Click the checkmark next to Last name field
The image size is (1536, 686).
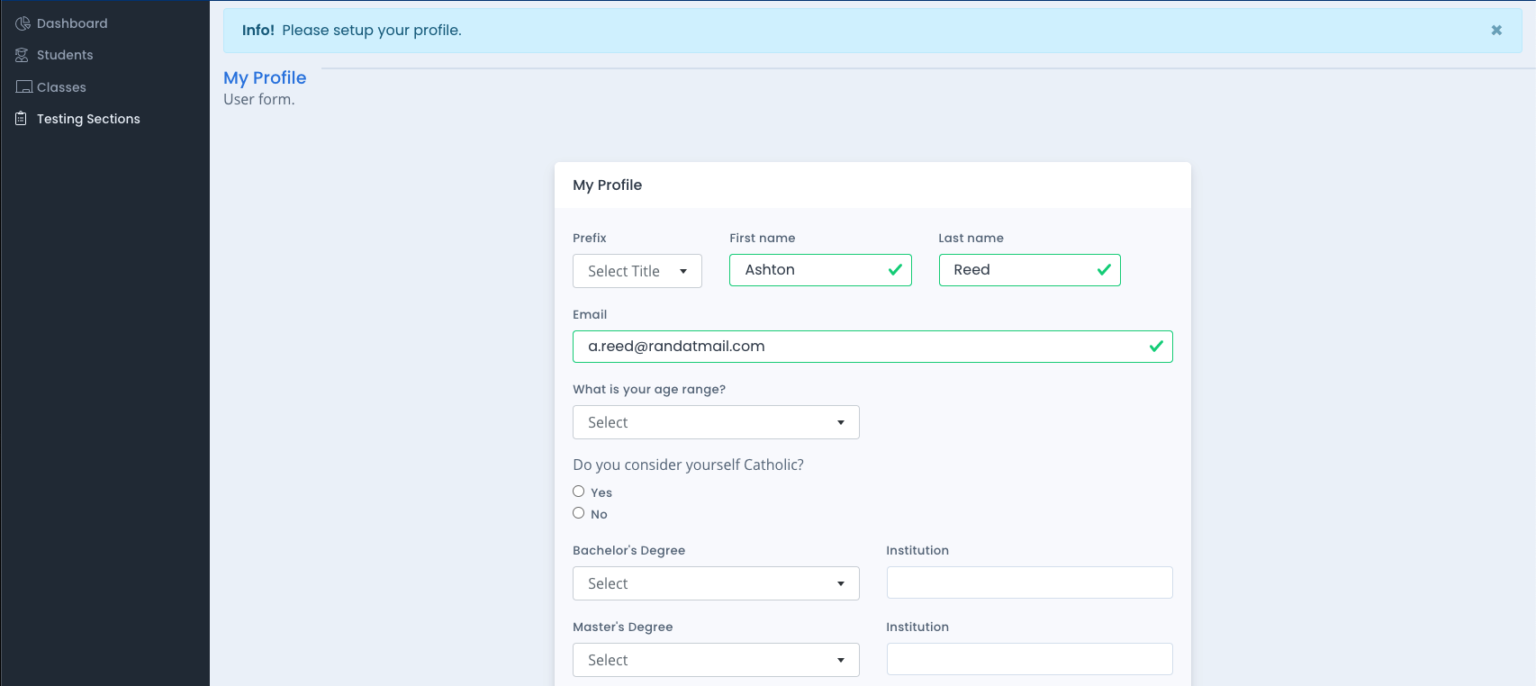(x=1104, y=269)
